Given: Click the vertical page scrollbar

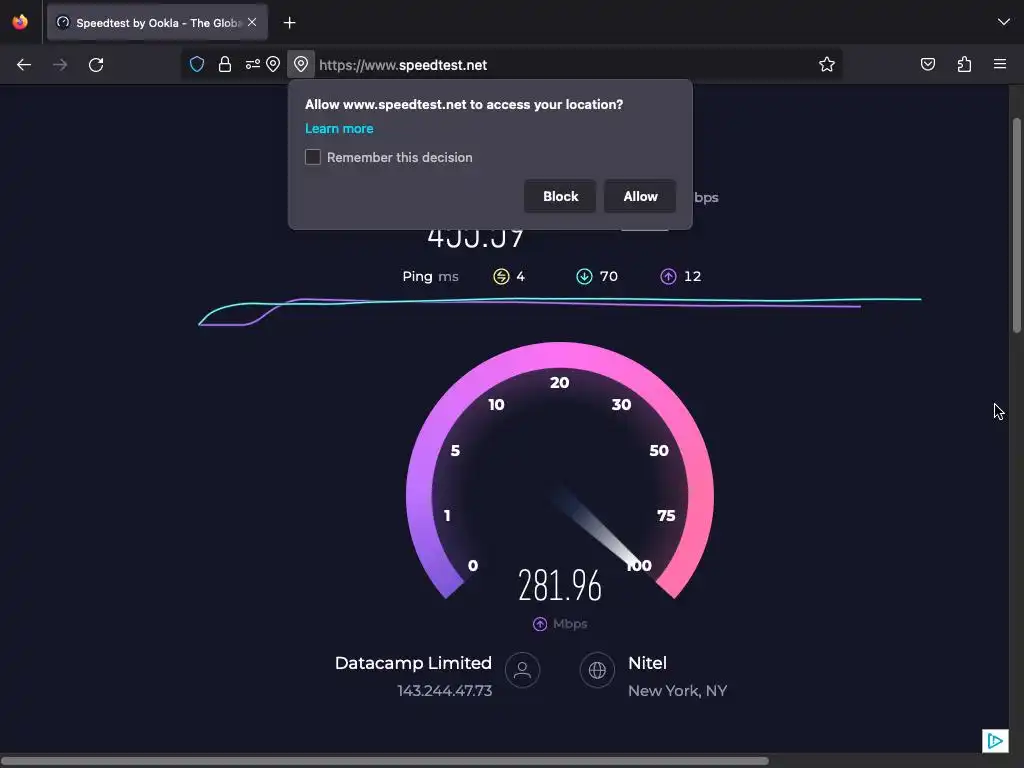Looking at the screenshot, I should tap(1017, 225).
